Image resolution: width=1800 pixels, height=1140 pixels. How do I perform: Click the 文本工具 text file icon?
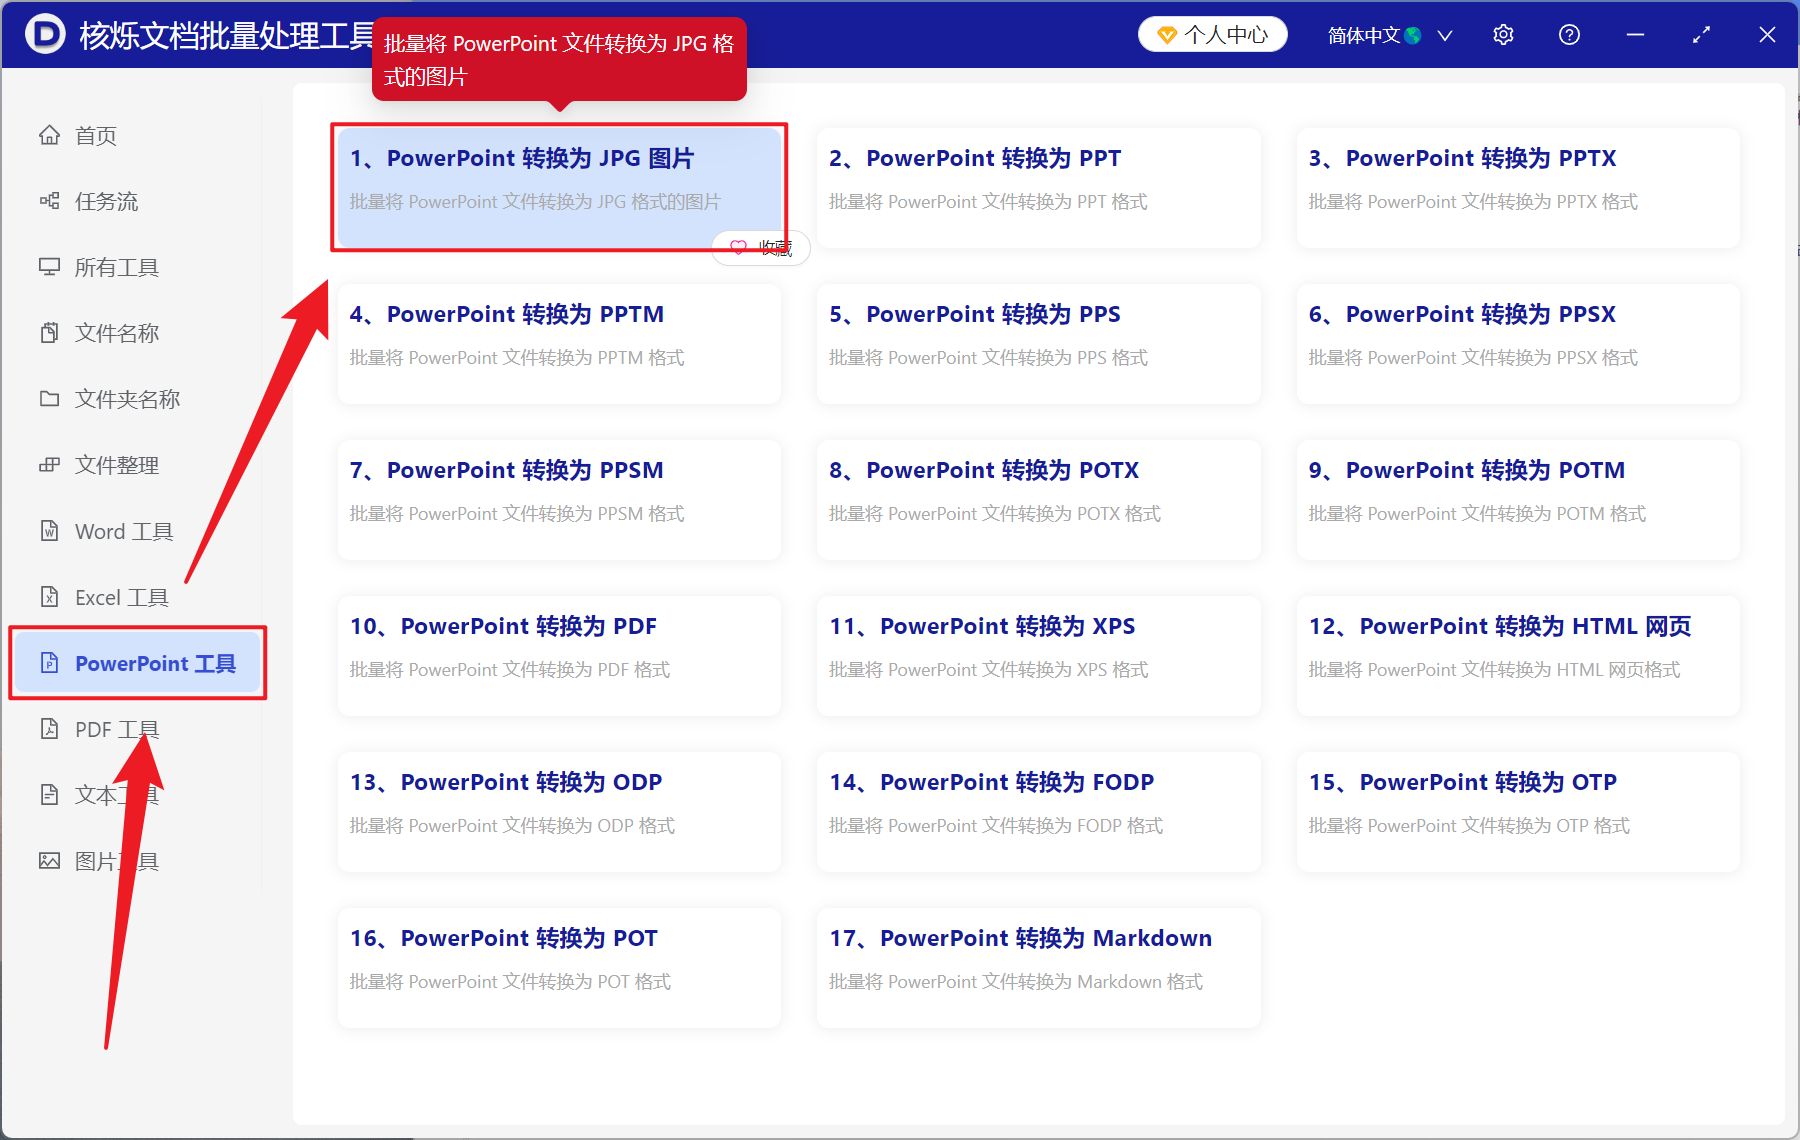click(49, 795)
